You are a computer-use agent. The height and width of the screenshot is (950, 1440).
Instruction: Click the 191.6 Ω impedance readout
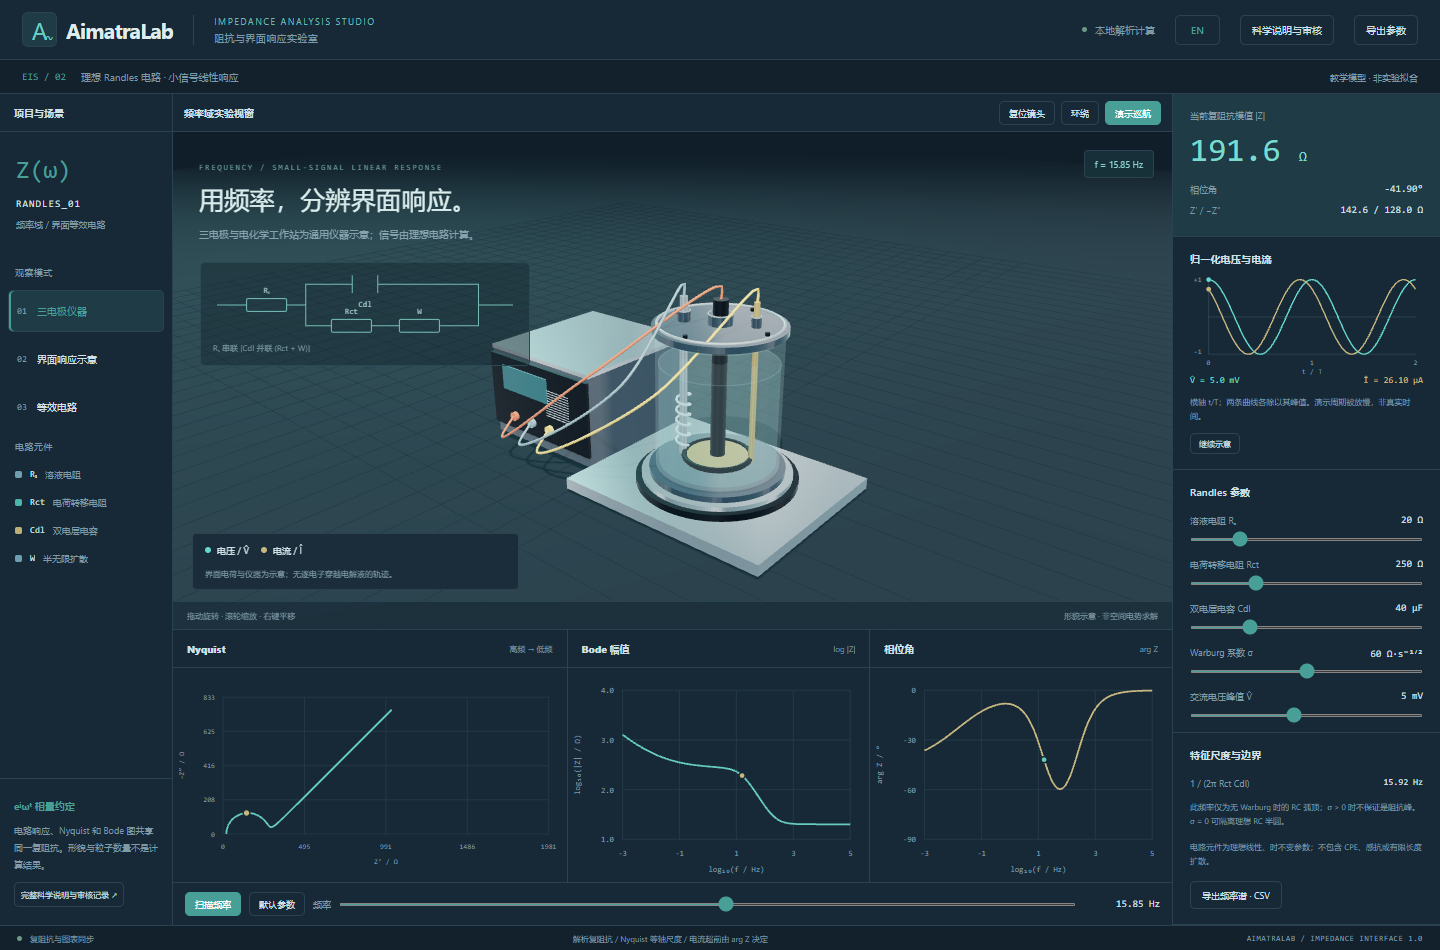[x=1248, y=151]
